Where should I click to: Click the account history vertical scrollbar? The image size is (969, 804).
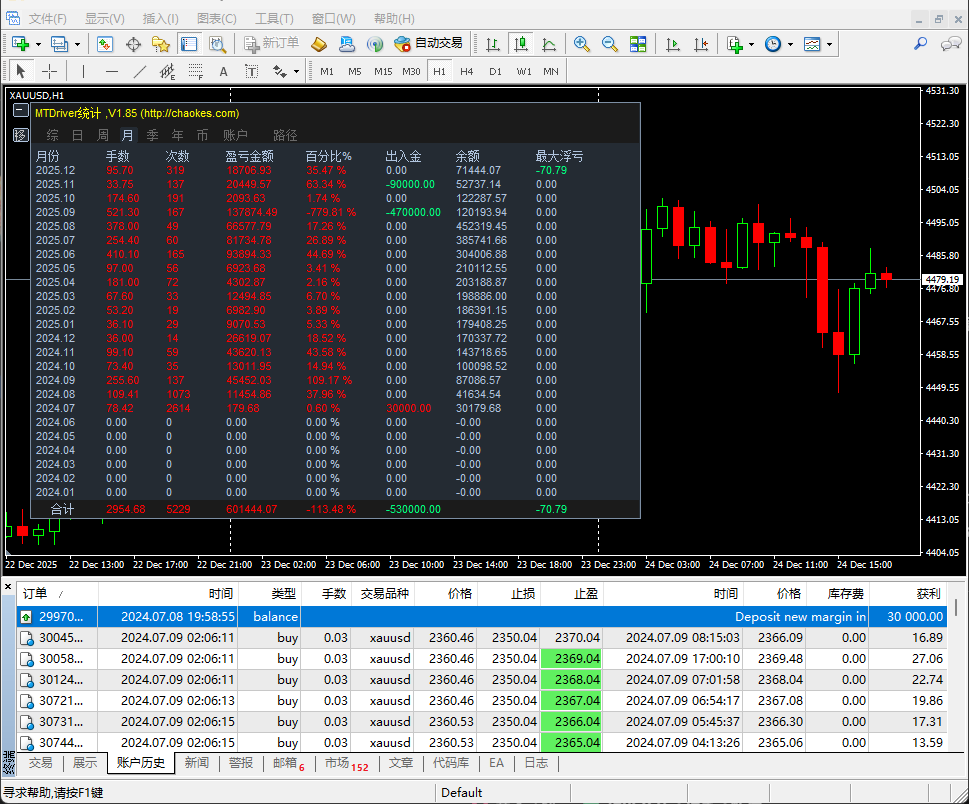pyautogui.click(x=961, y=680)
